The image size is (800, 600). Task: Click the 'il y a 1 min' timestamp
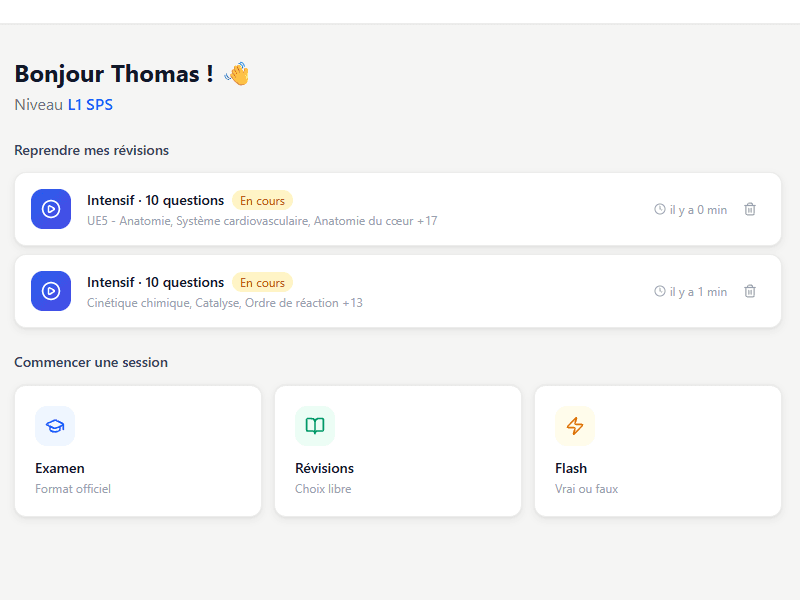pyautogui.click(x=698, y=292)
